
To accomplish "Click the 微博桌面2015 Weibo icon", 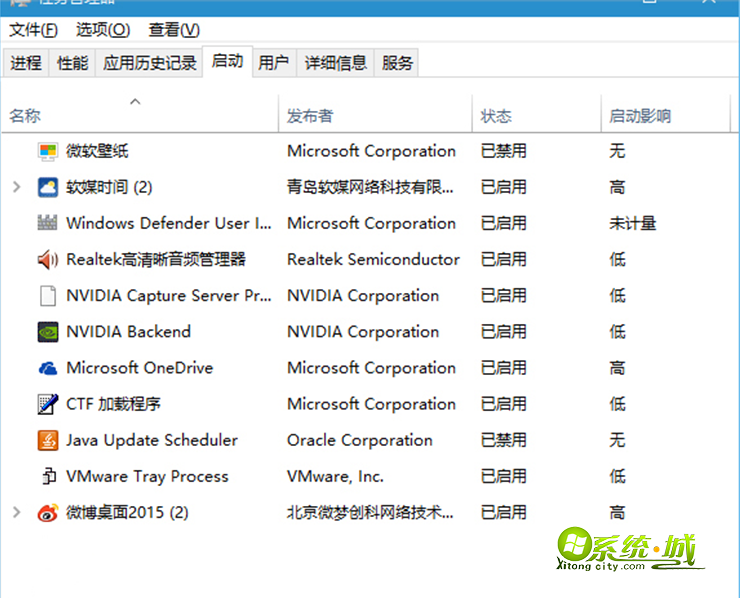I will pyautogui.click(x=48, y=513).
